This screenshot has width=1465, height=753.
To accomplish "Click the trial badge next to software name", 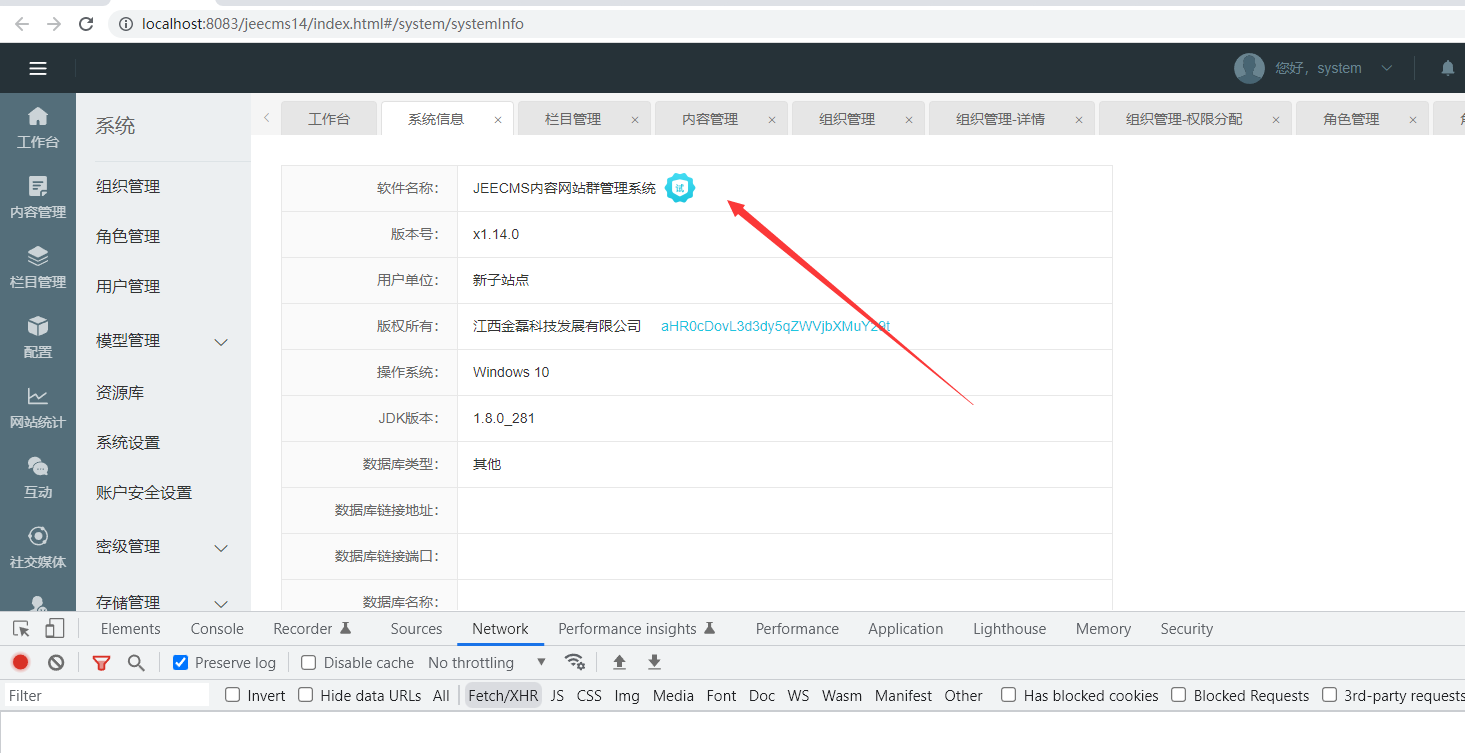I will [x=680, y=188].
